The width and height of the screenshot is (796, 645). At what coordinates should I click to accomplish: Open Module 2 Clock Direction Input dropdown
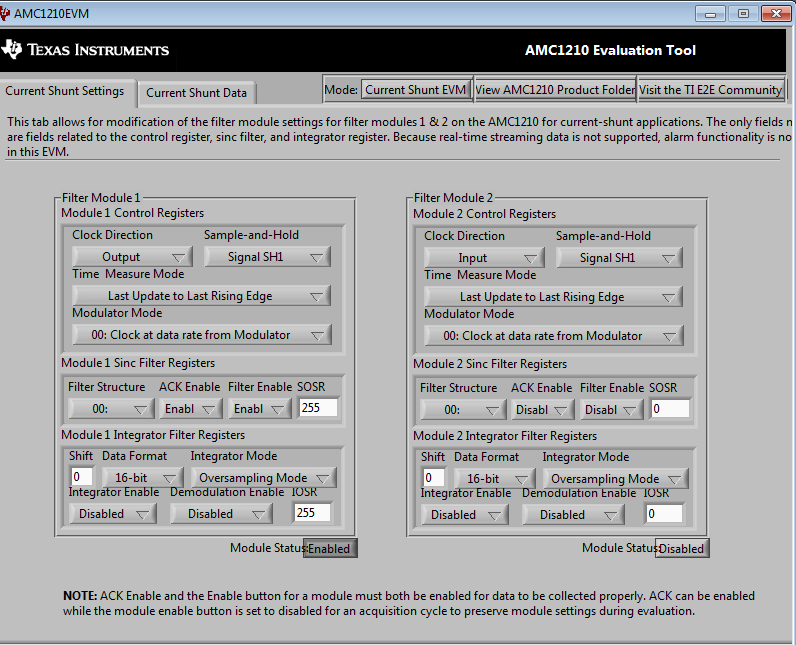click(x=484, y=258)
